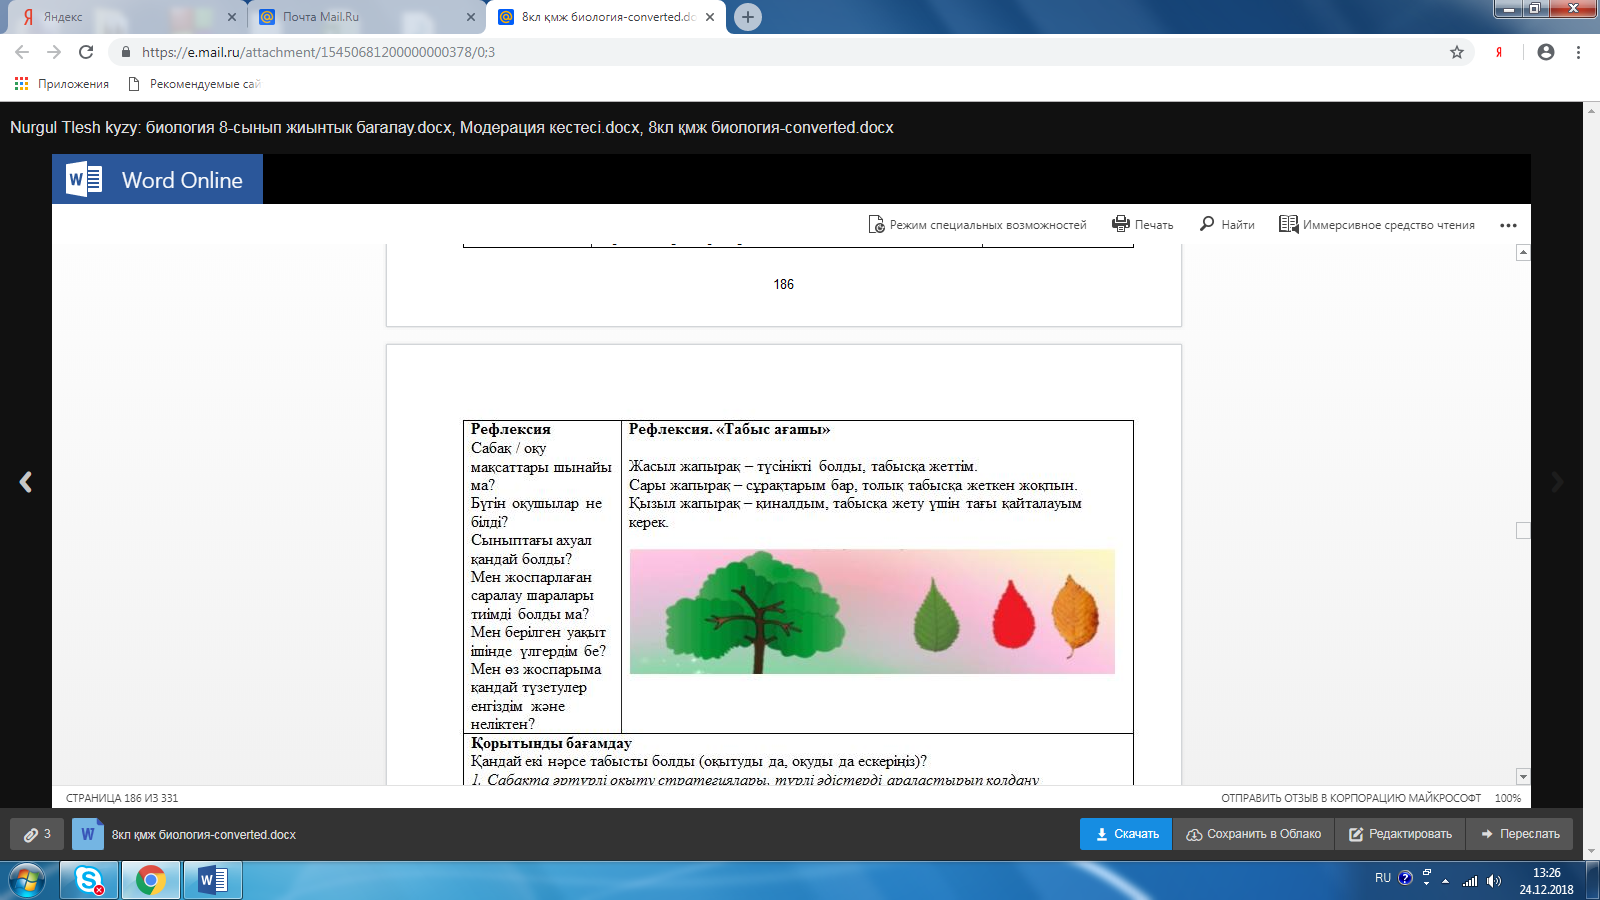Go to the next attachment with the right arrow

click(1557, 482)
